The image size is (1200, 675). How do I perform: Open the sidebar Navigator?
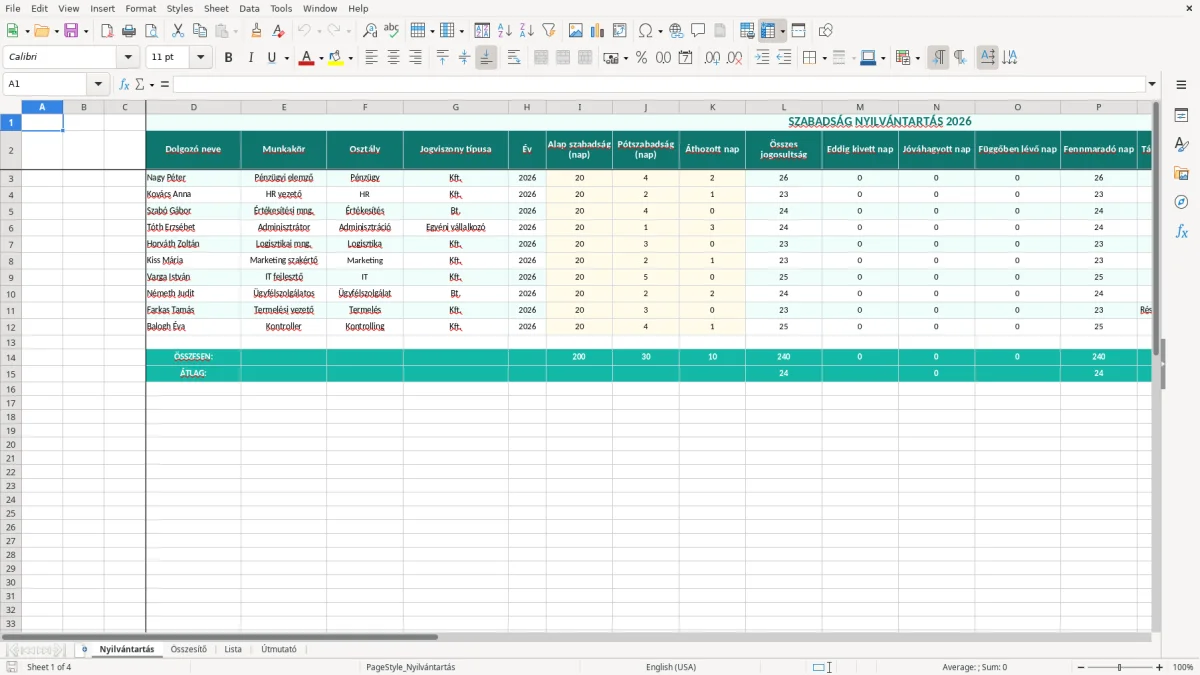[1181, 203]
